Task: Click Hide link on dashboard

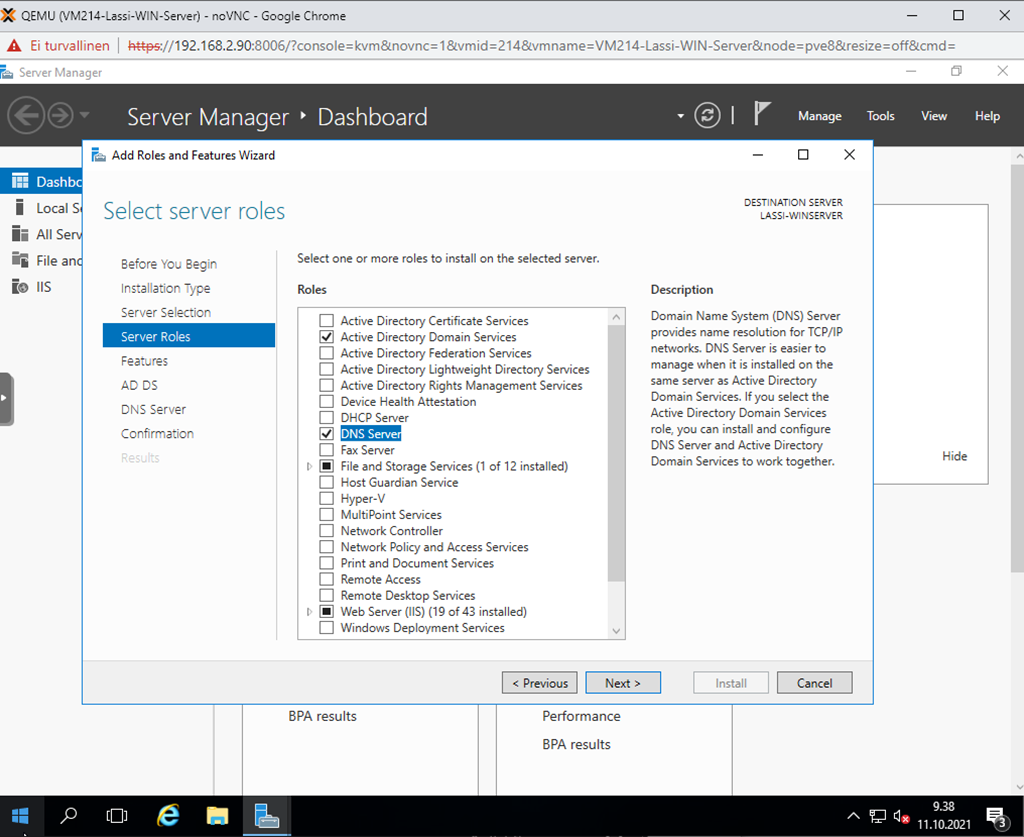Action: [x=954, y=456]
